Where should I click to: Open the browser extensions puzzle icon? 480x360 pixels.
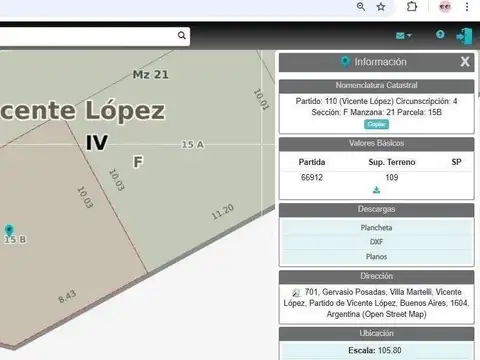click(412, 7)
